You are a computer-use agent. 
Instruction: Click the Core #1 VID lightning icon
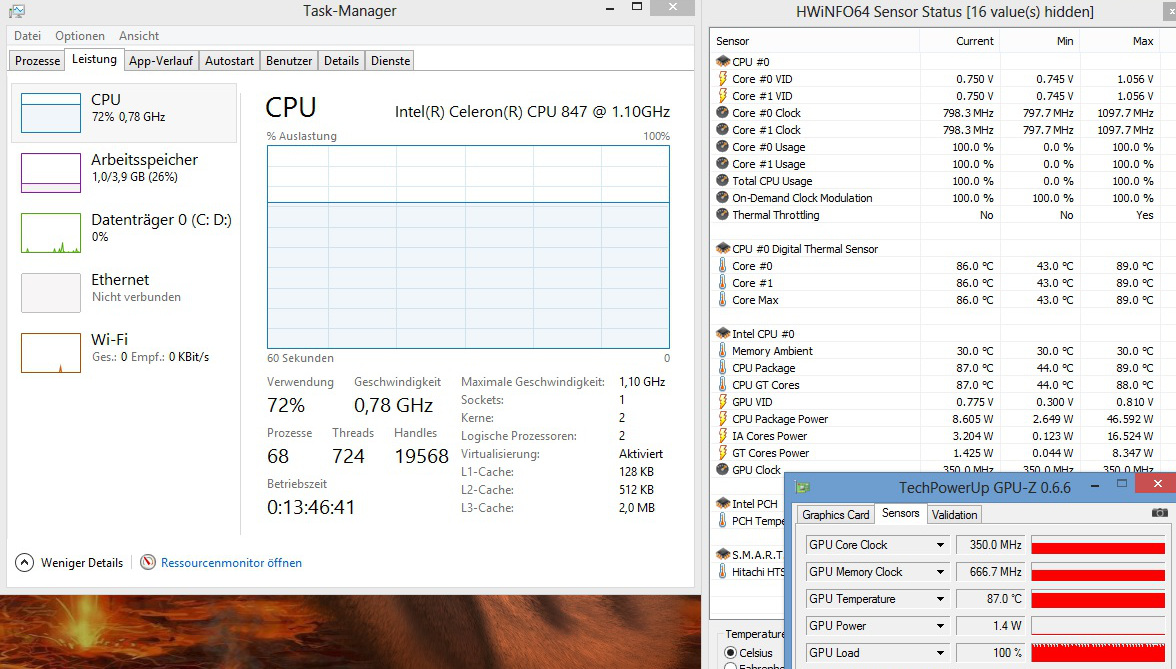click(x=723, y=96)
